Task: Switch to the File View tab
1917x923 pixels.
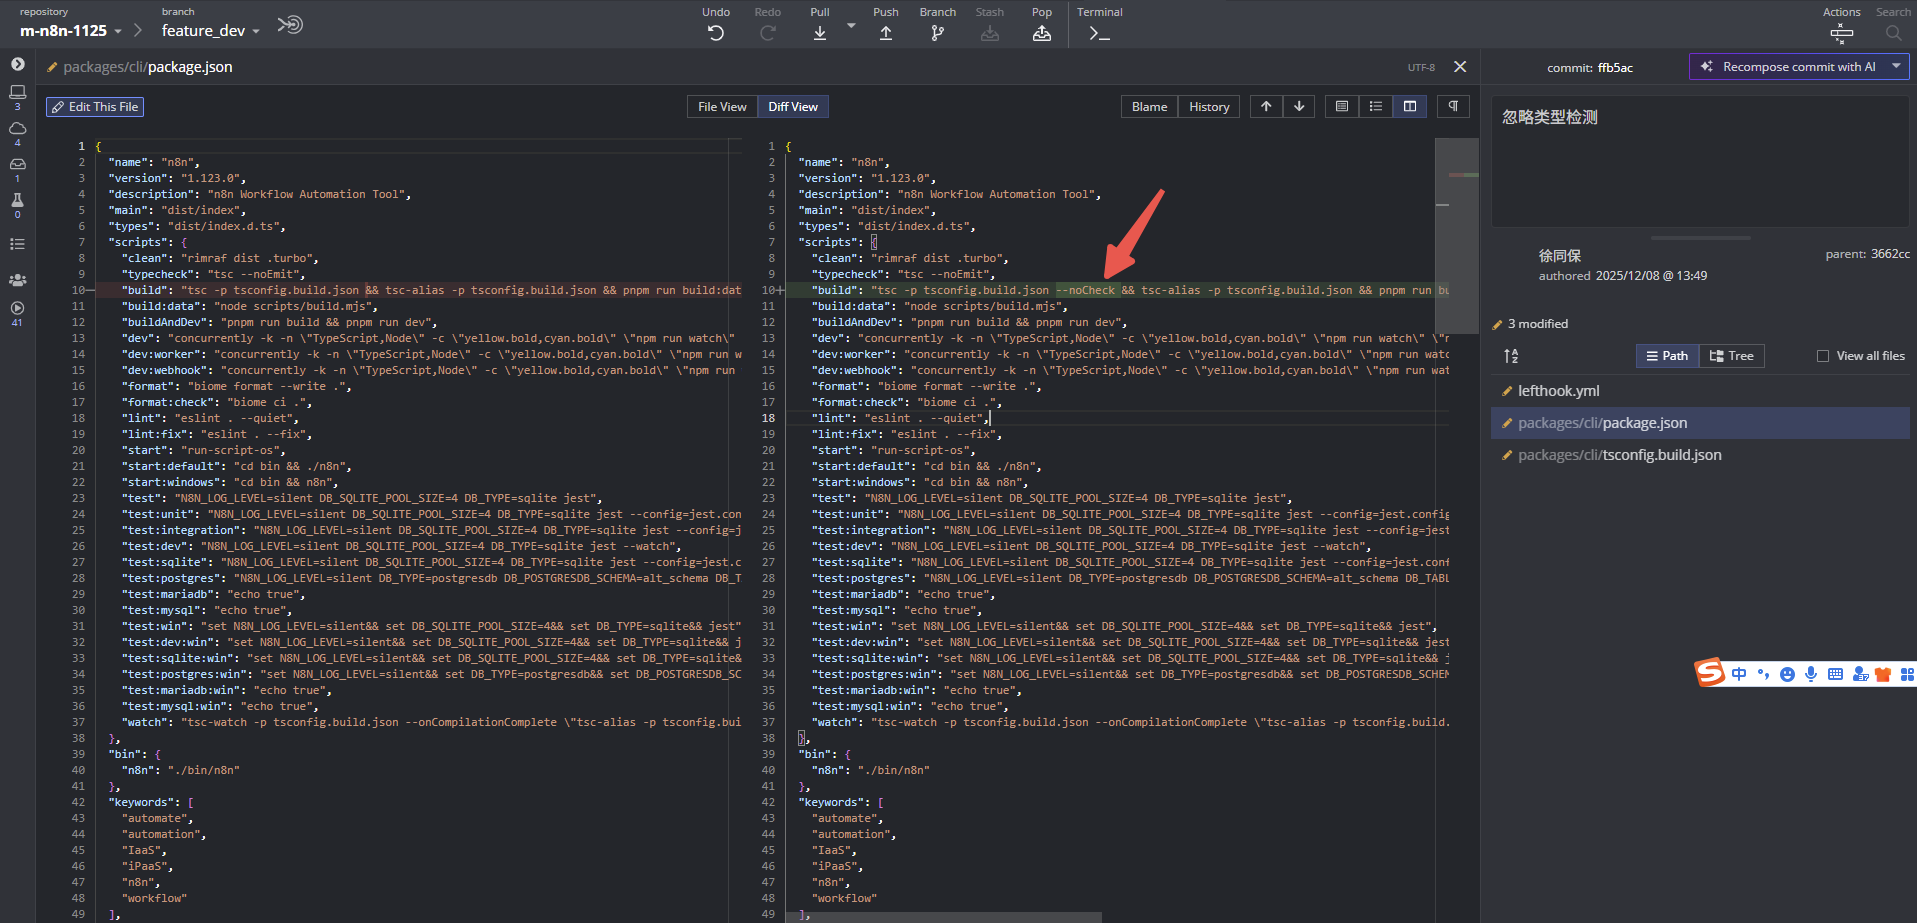Action: click(x=722, y=107)
